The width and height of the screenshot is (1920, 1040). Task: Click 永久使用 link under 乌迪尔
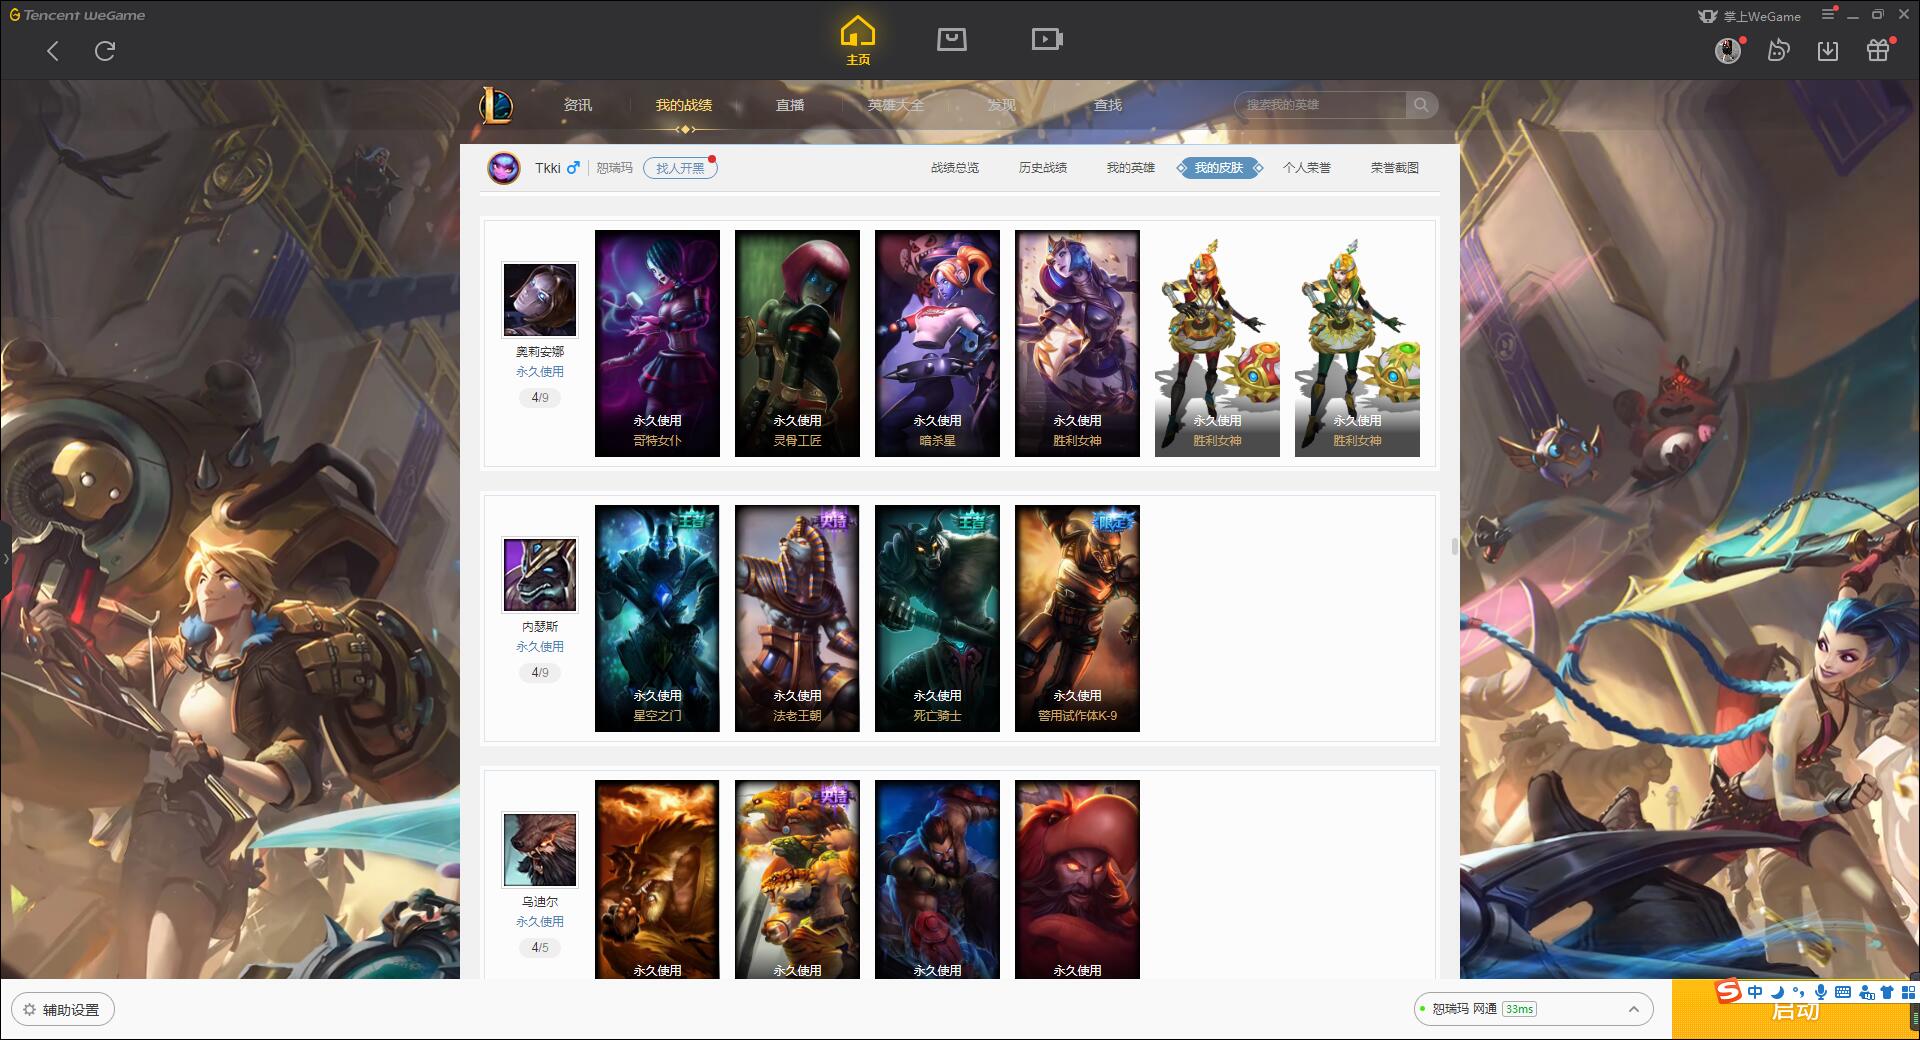tap(540, 921)
